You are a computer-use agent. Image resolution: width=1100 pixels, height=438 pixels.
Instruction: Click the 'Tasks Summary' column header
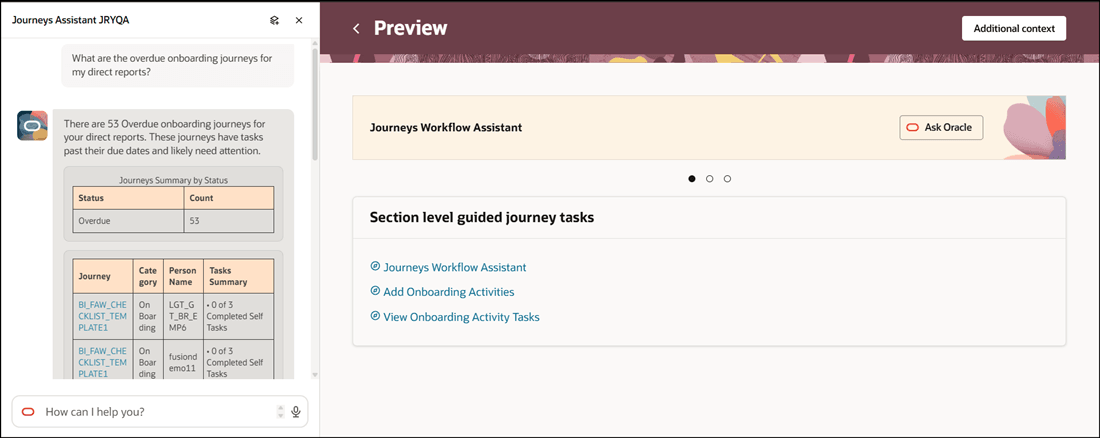[239, 276]
